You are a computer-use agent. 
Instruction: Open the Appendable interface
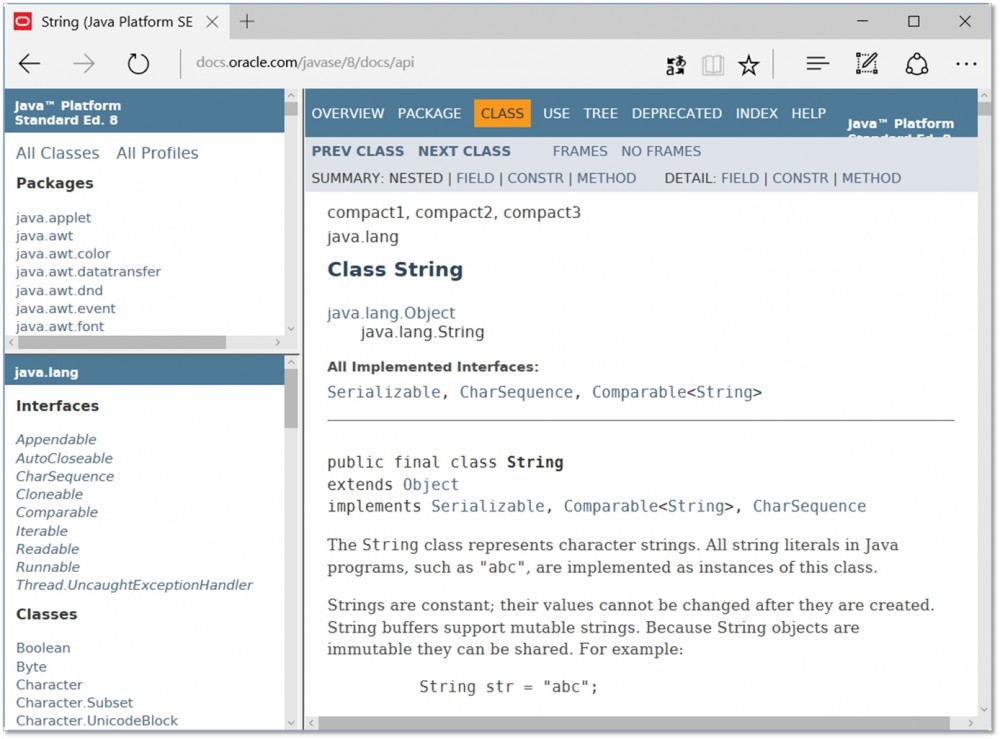coord(56,439)
